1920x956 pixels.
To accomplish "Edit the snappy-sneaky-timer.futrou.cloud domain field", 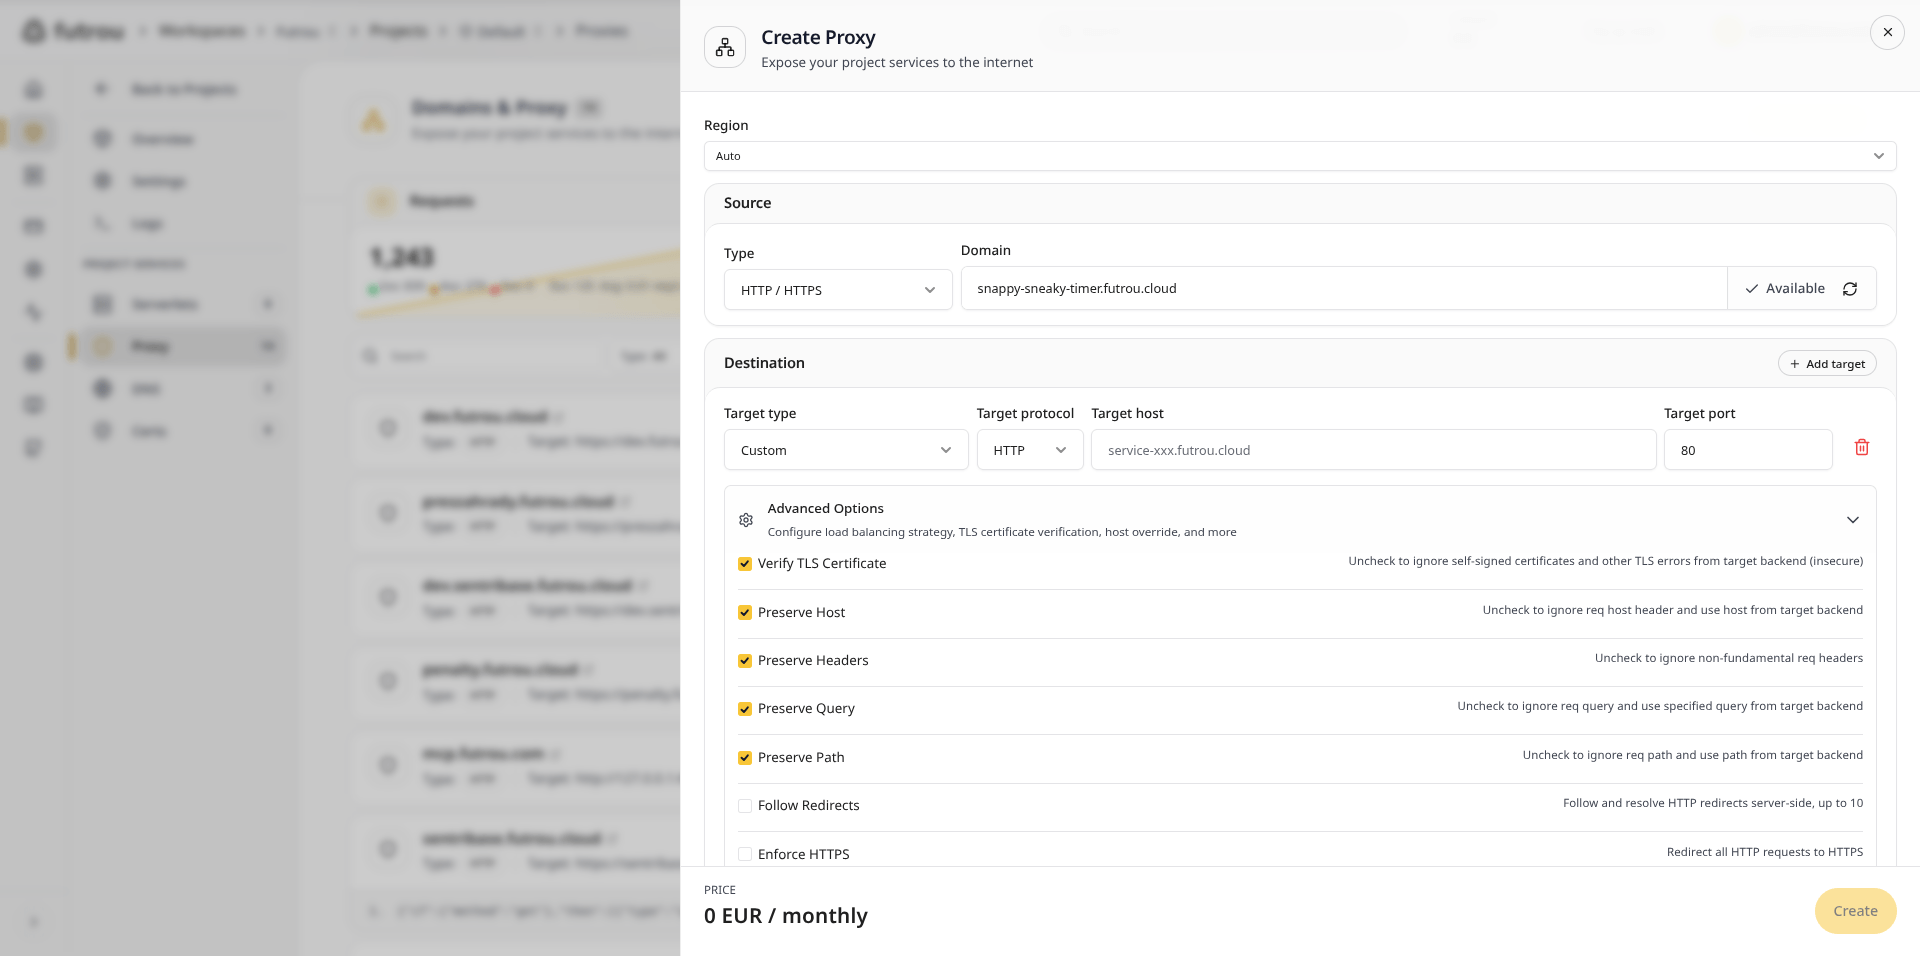I will (x=1344, y=288).
